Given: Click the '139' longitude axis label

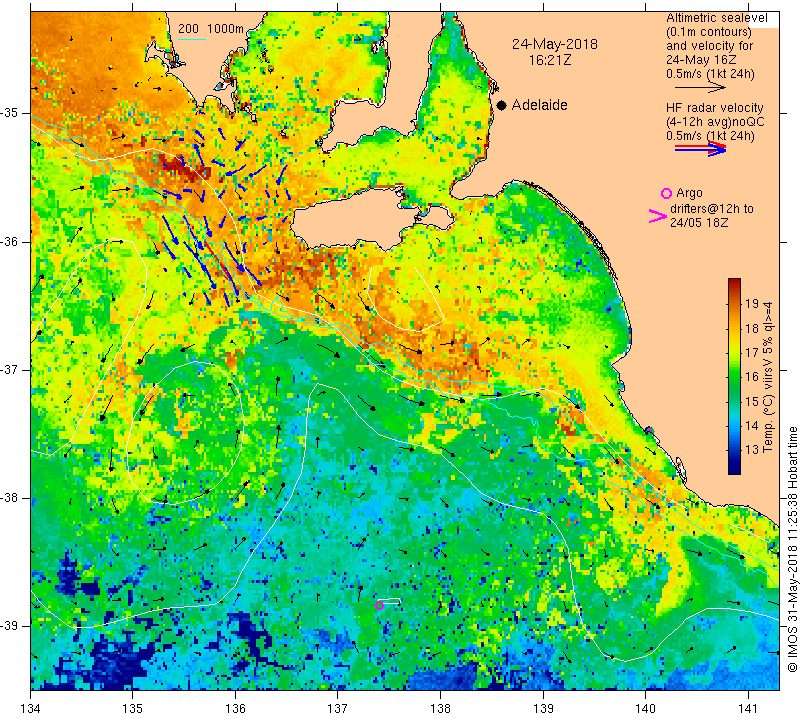Looking at the screenshot, I should tap(543, 709).
